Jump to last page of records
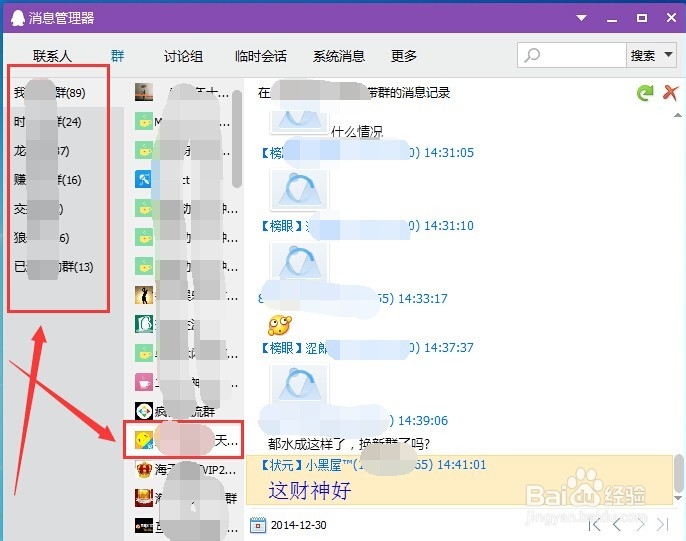The image size is (686, 541). 663,524
